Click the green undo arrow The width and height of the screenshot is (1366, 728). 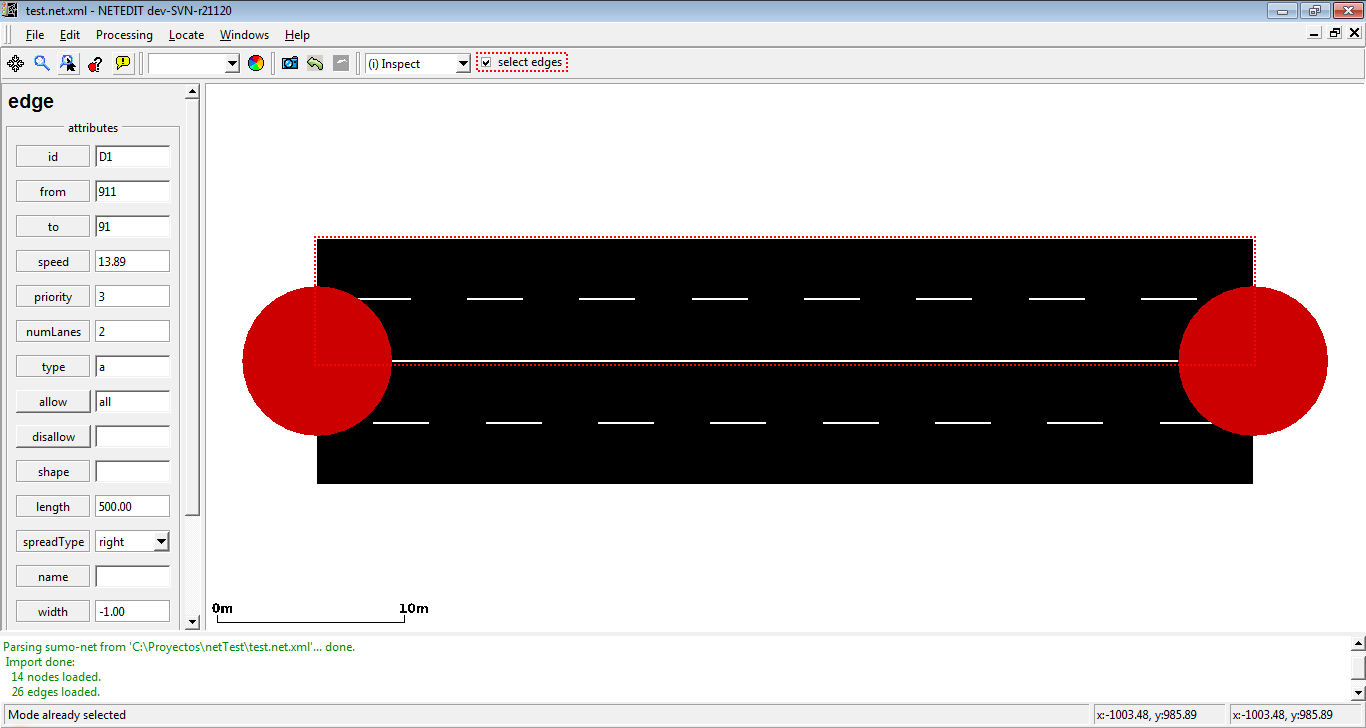315,63
